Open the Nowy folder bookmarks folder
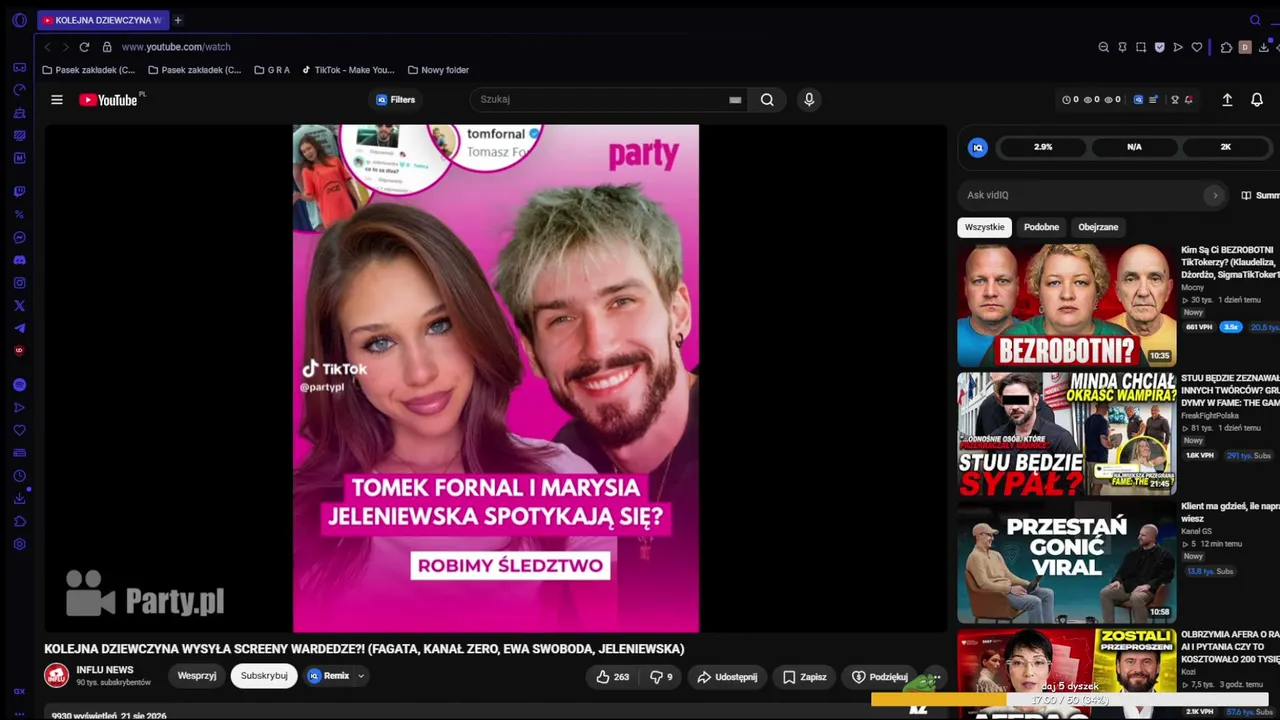This screenshot has width=1280, height=720. 438,70
